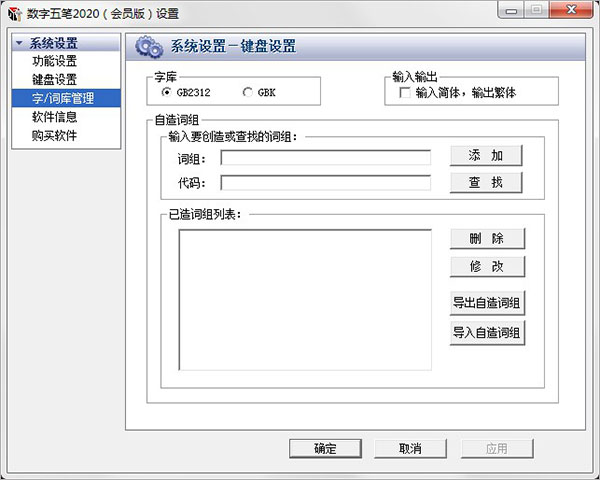Click the 查找 button
This screenshot has width=600, height=480.
(486, 182)
